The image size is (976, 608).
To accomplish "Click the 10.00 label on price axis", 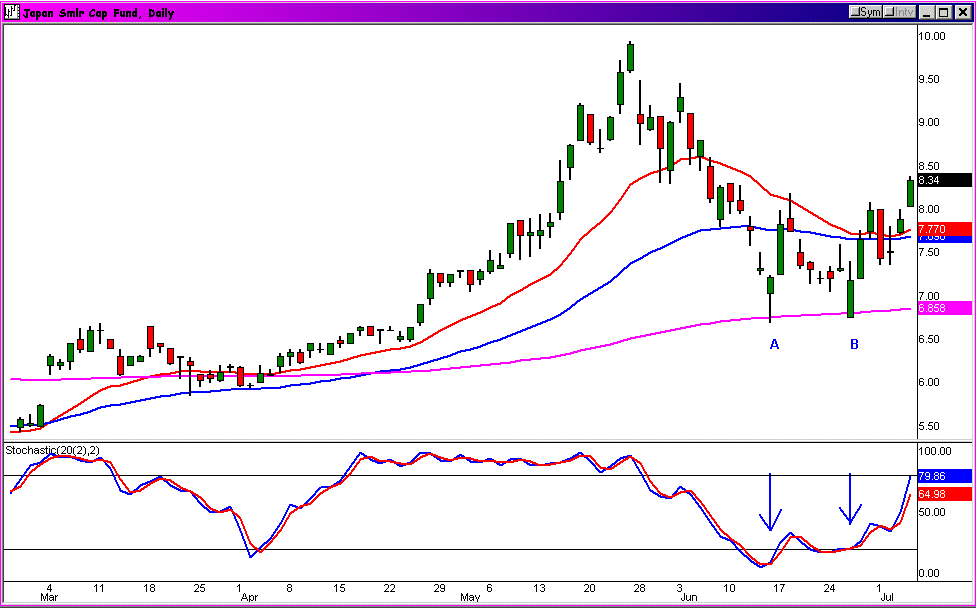I will click(932, 36).
